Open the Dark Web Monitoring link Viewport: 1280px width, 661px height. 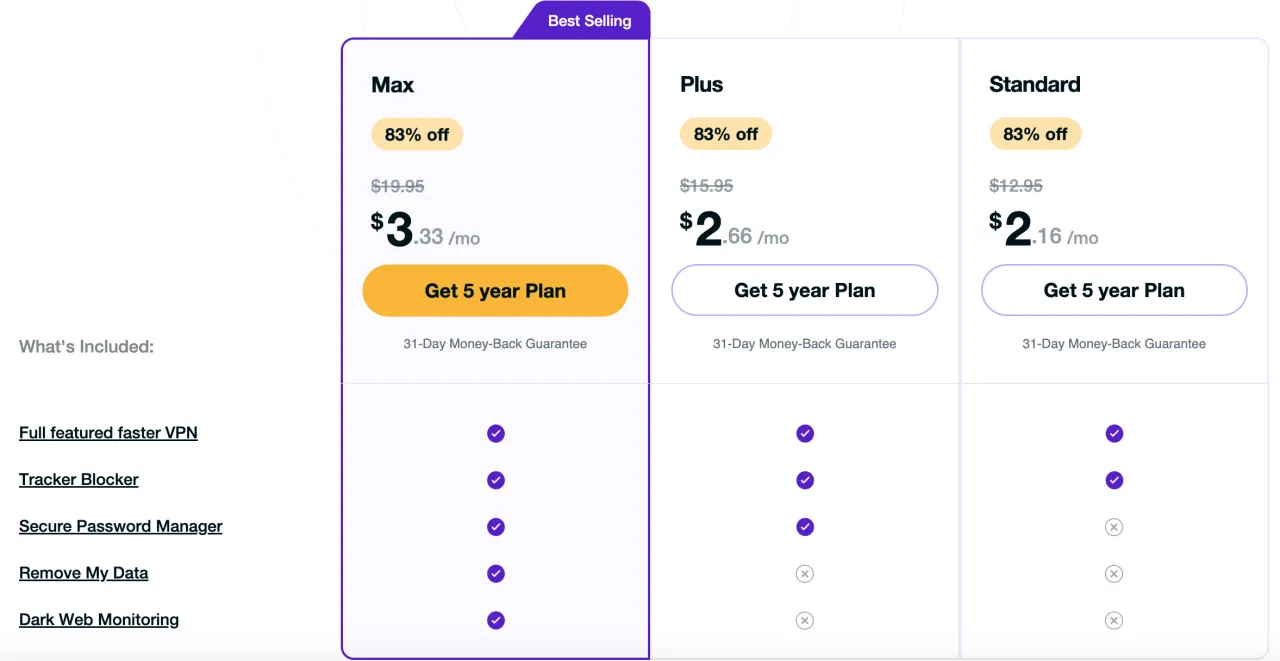click(99, 620)
